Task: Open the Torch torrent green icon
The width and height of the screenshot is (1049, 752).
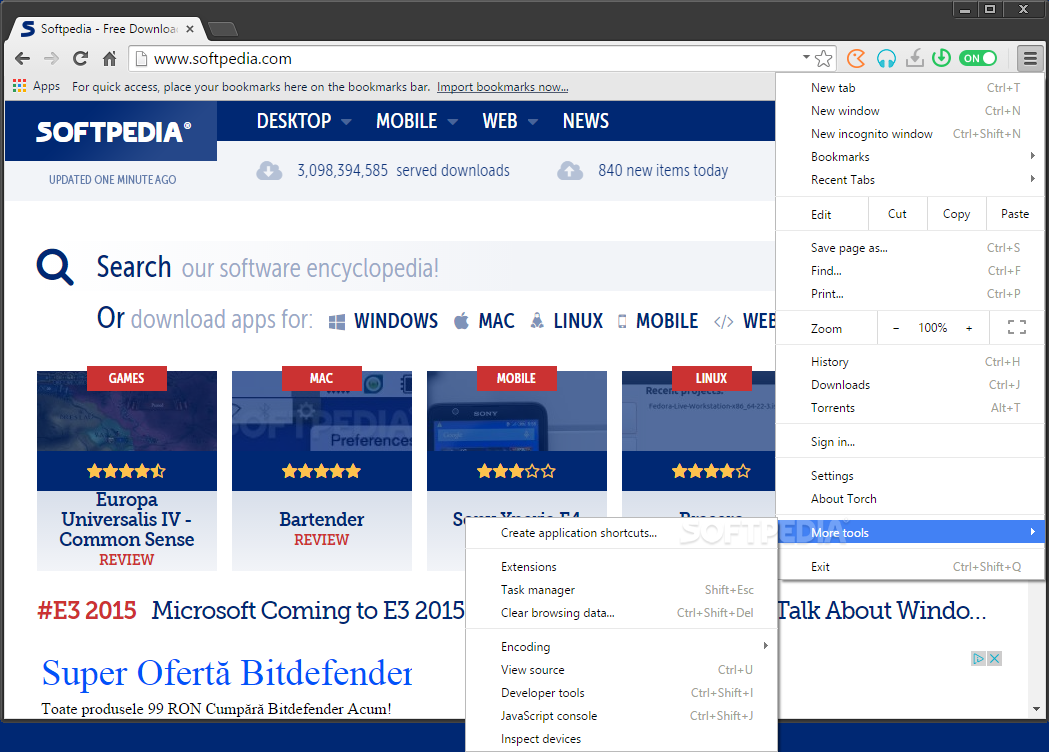Action: click(x=941, y=58)
